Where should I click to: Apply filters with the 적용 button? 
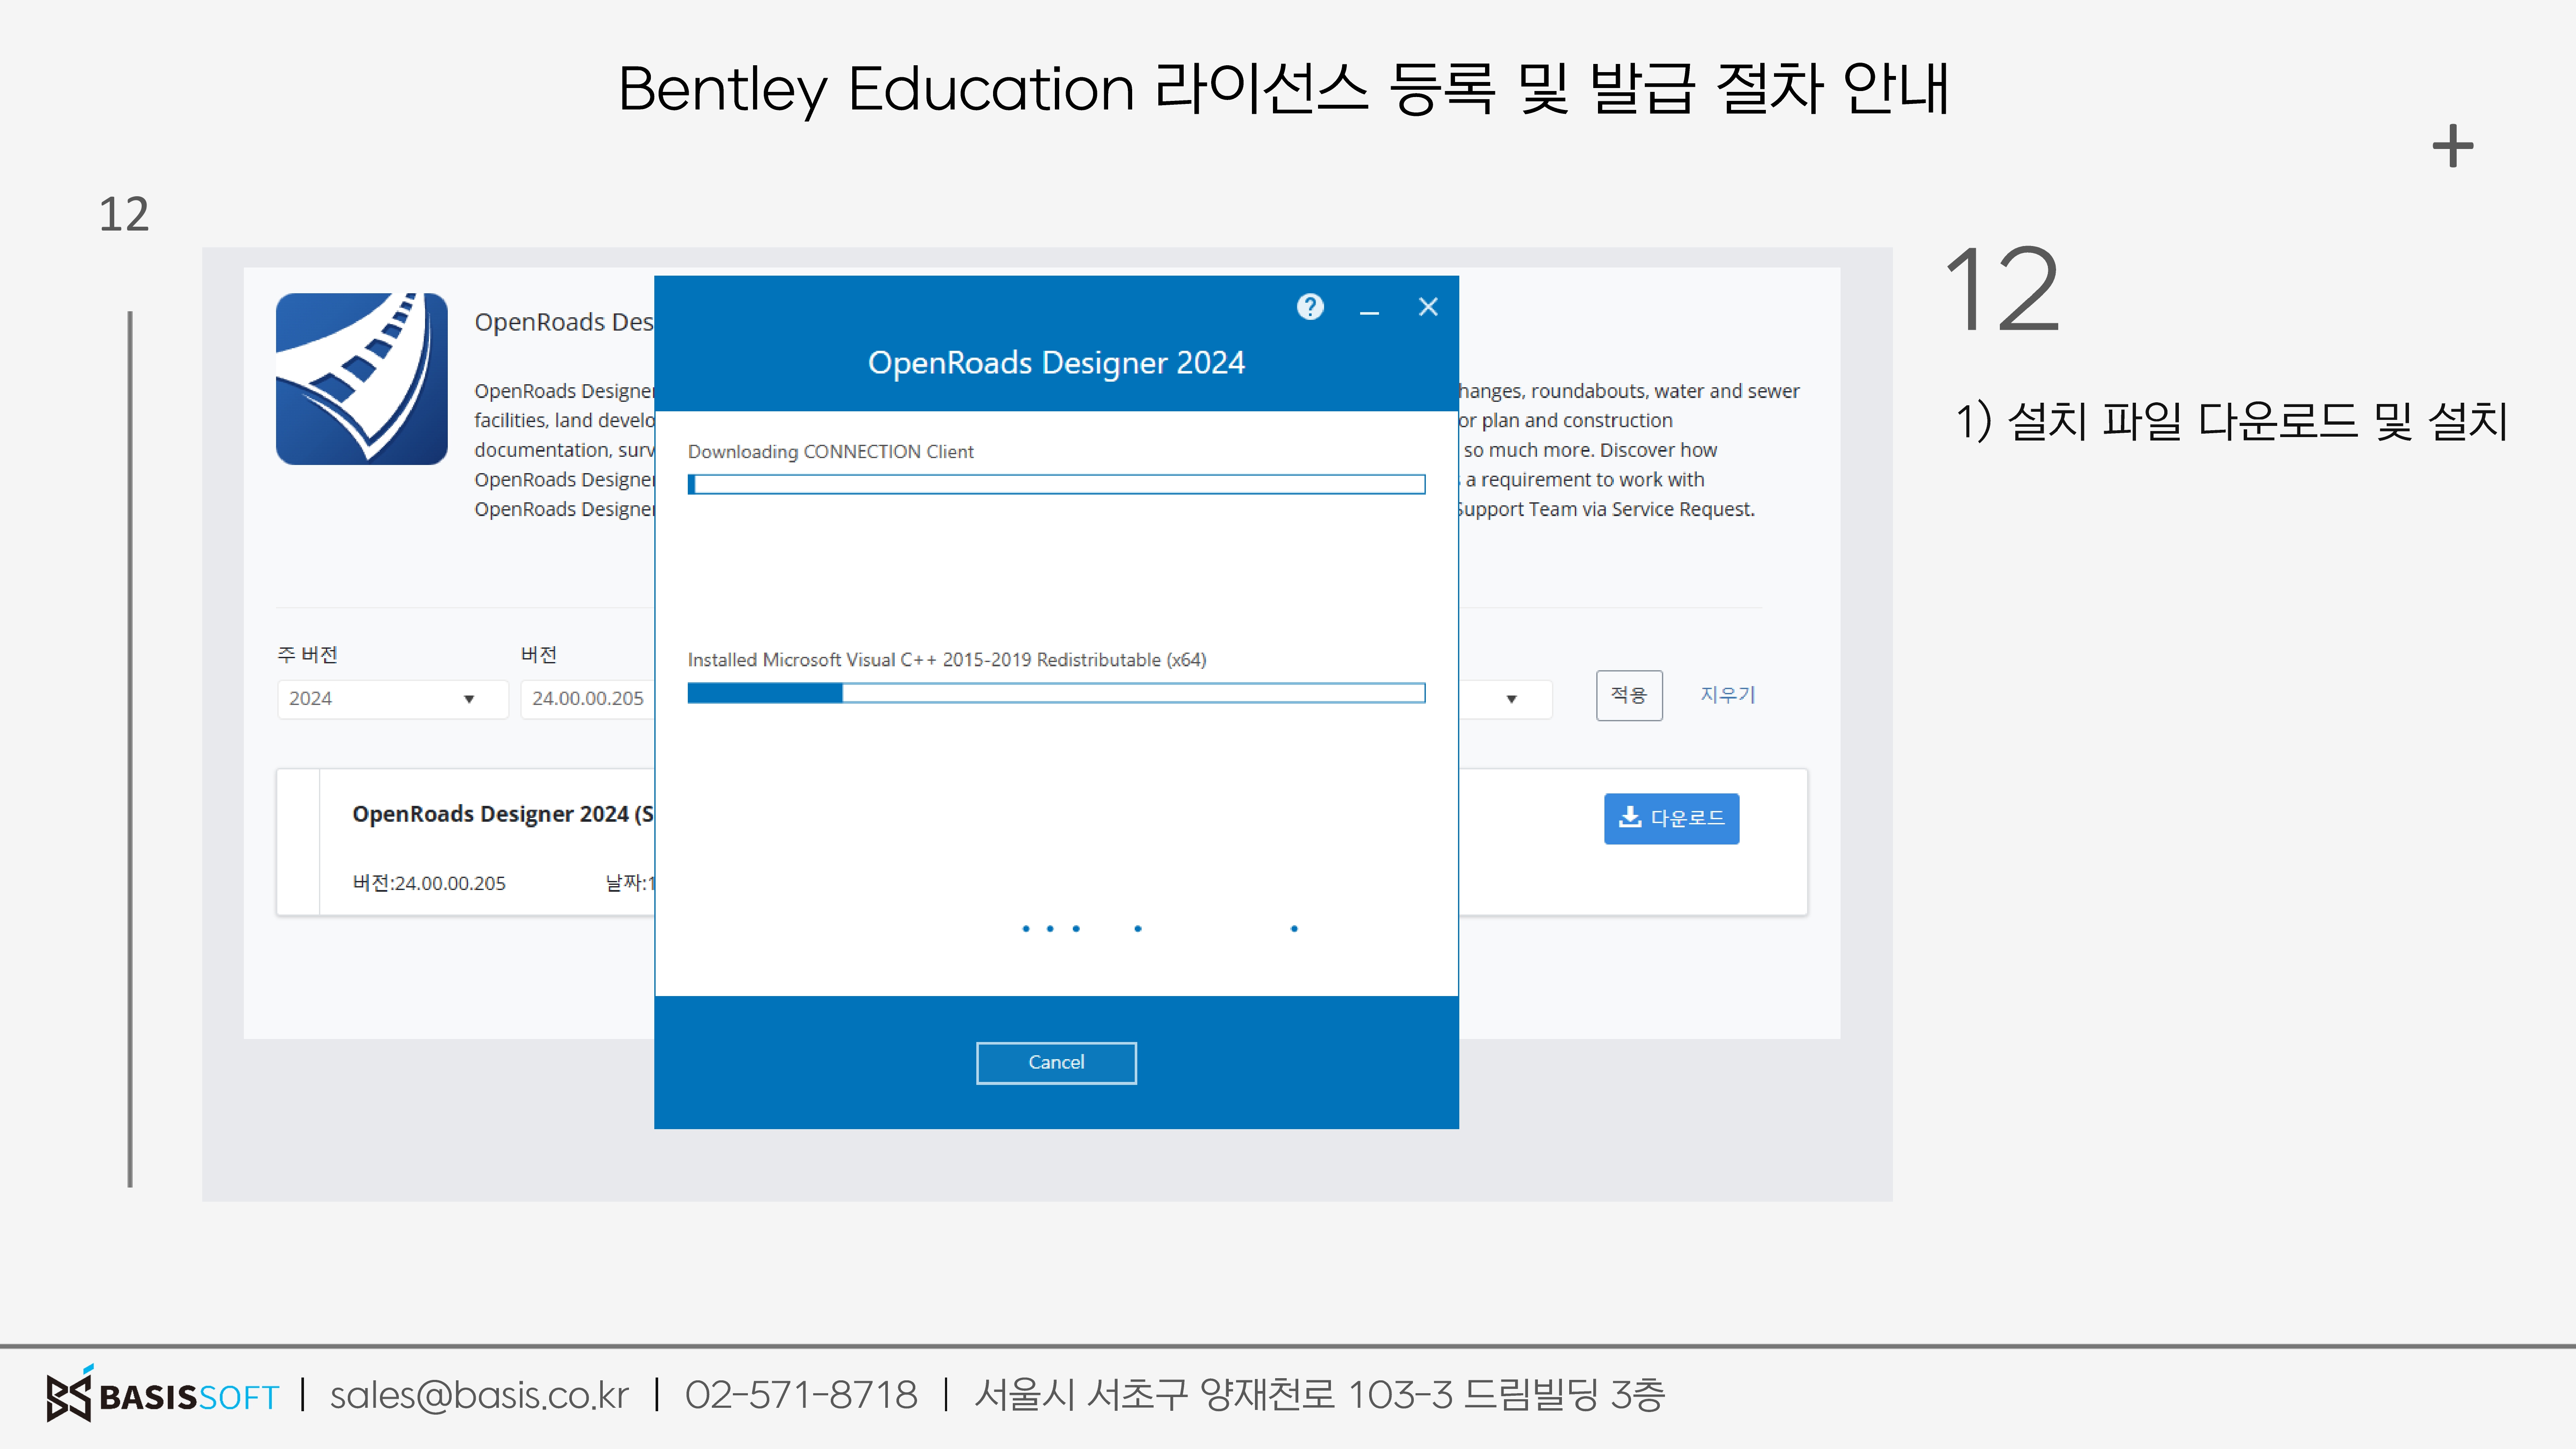[1629, 695]
